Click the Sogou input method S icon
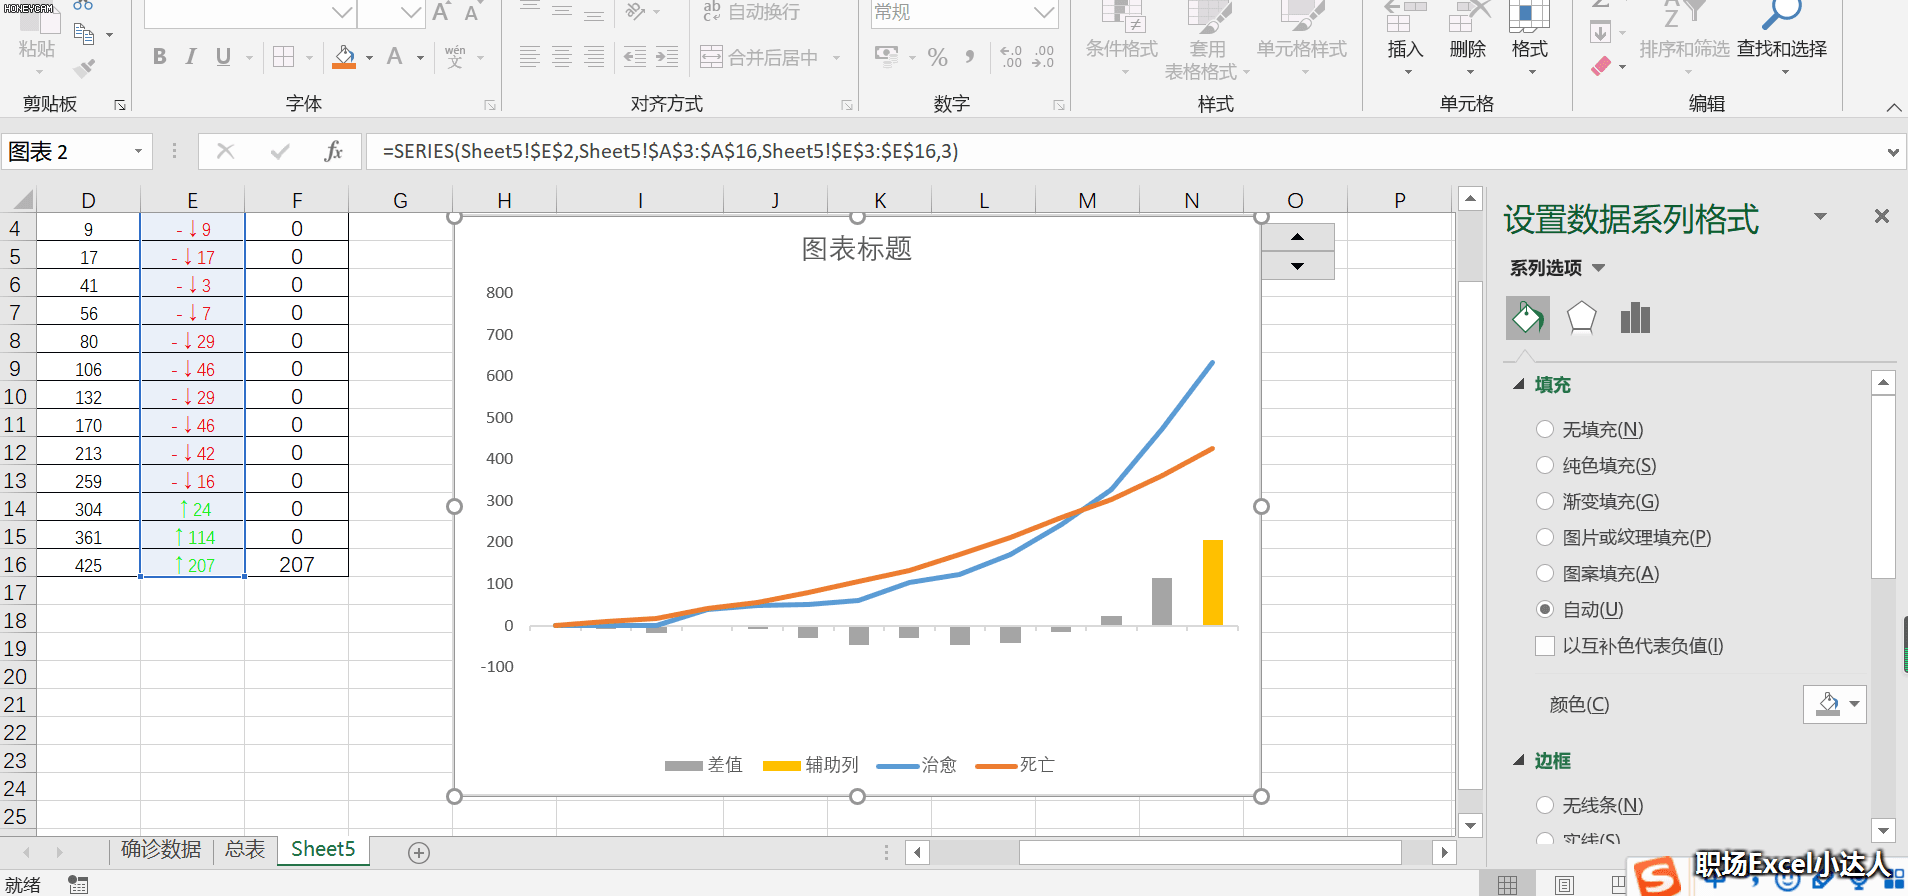Screen dimensions: 1908x896 pos(1657,878)
